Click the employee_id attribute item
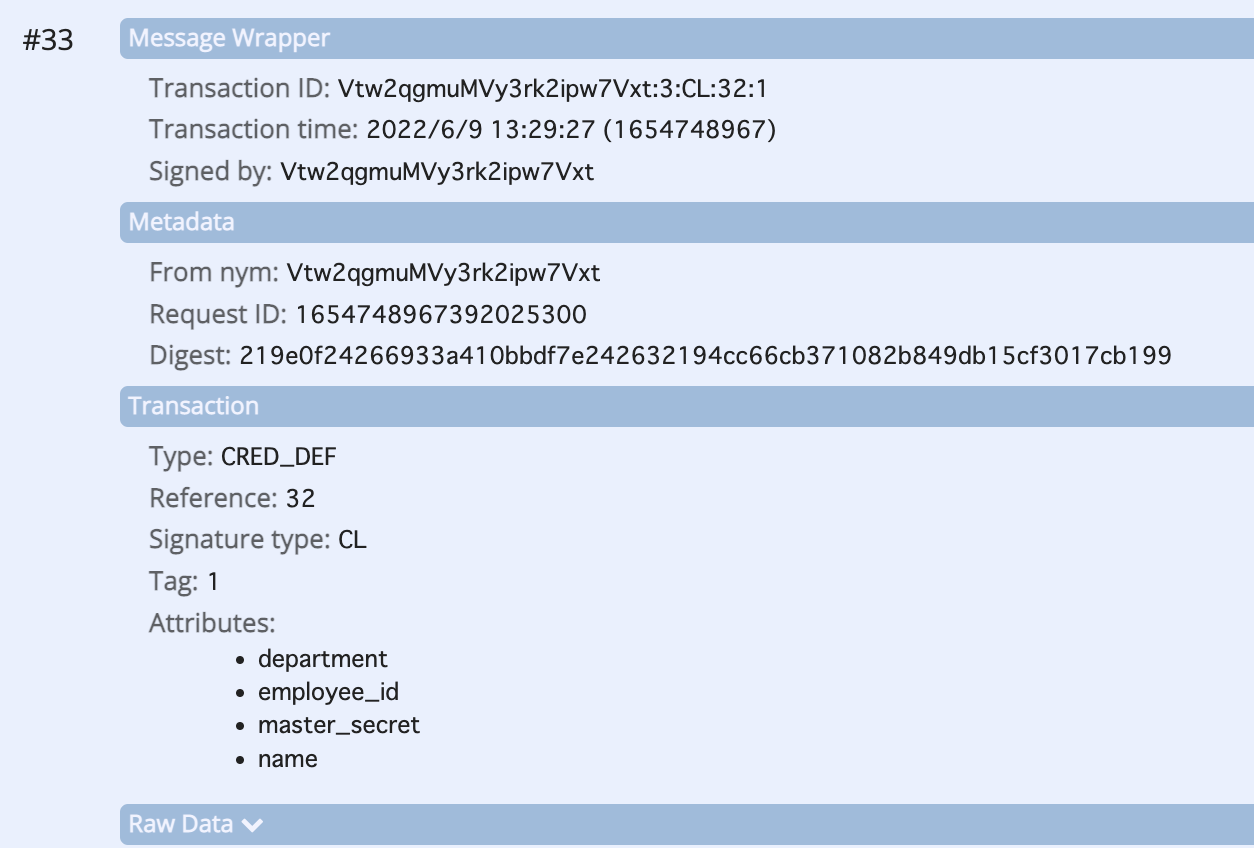The height and width of the screenshot is (848, 1254). coord(328,692)
